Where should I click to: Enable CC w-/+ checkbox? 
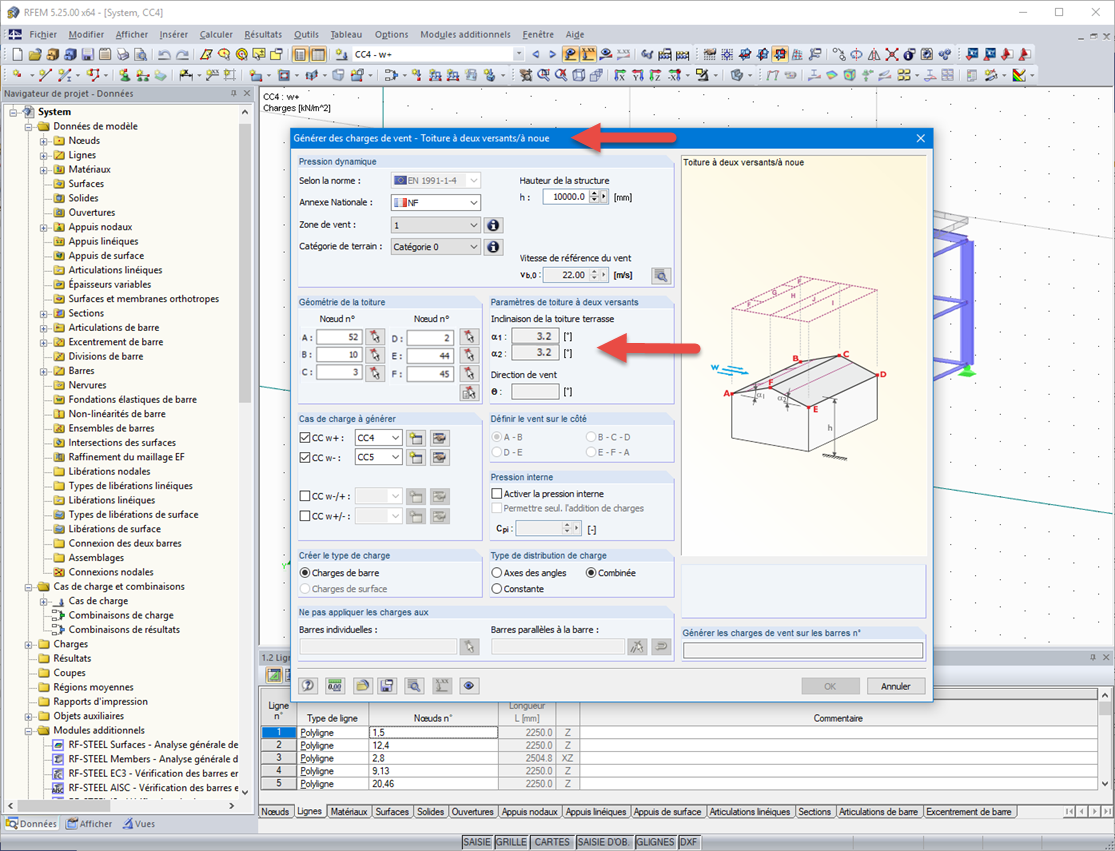(305, 496)
